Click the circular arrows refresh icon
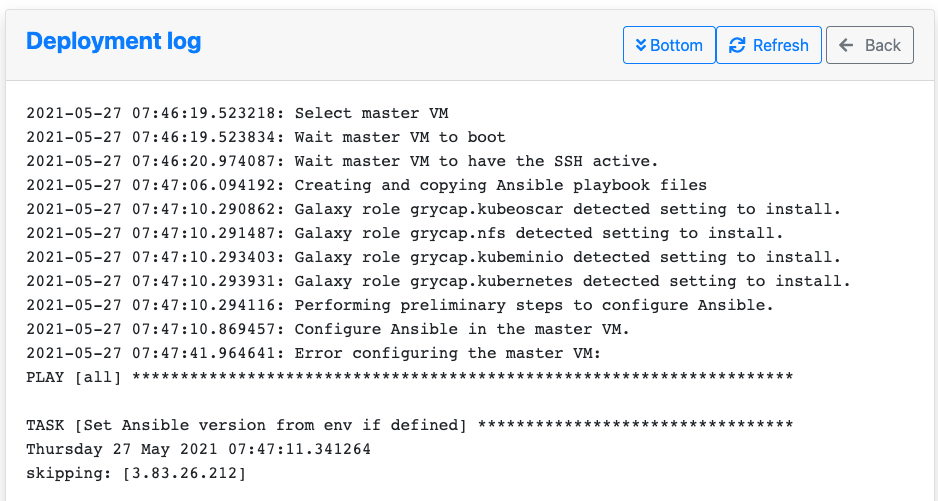This screenshot has height=501, width=938. click(x=737, y=45)
